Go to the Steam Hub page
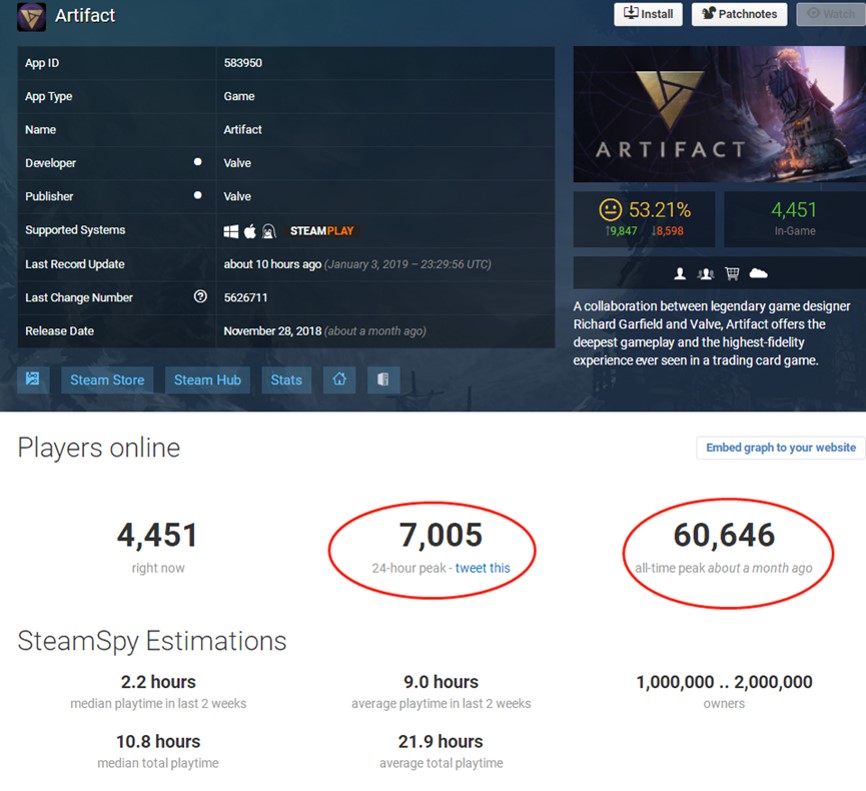The height and width of the screenshot is (791, 866). tap(208, 379)
